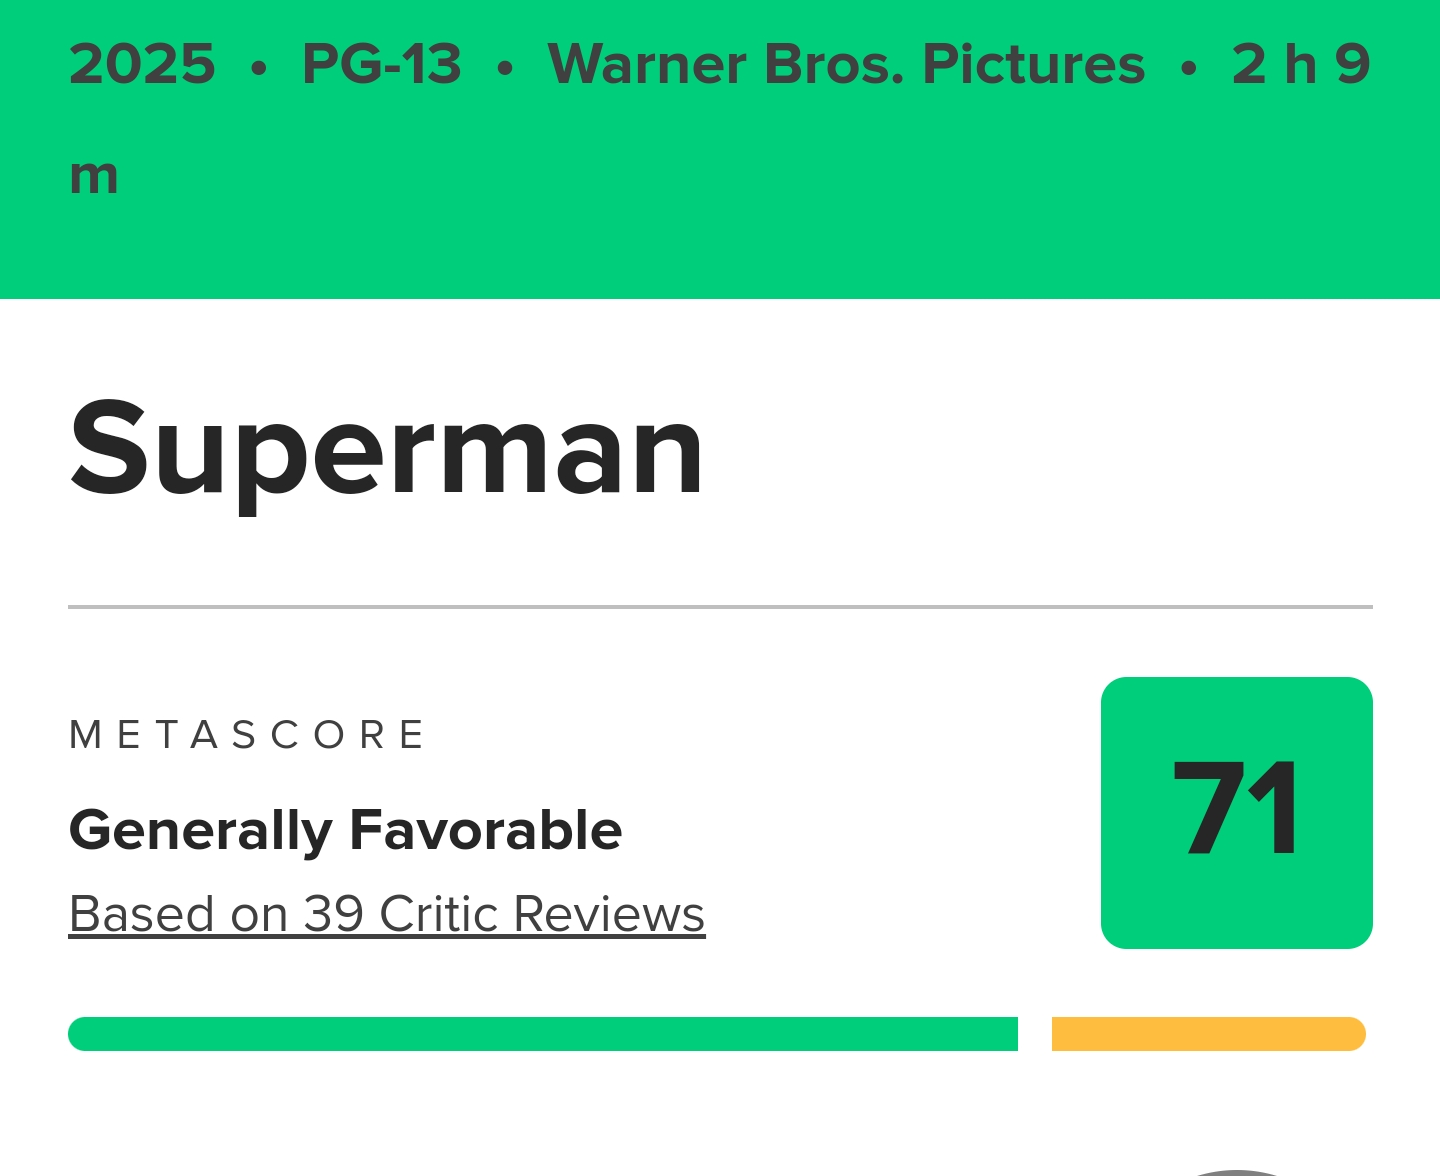Click the Based on 39 Critic Reviews link

tap(387, 913)
